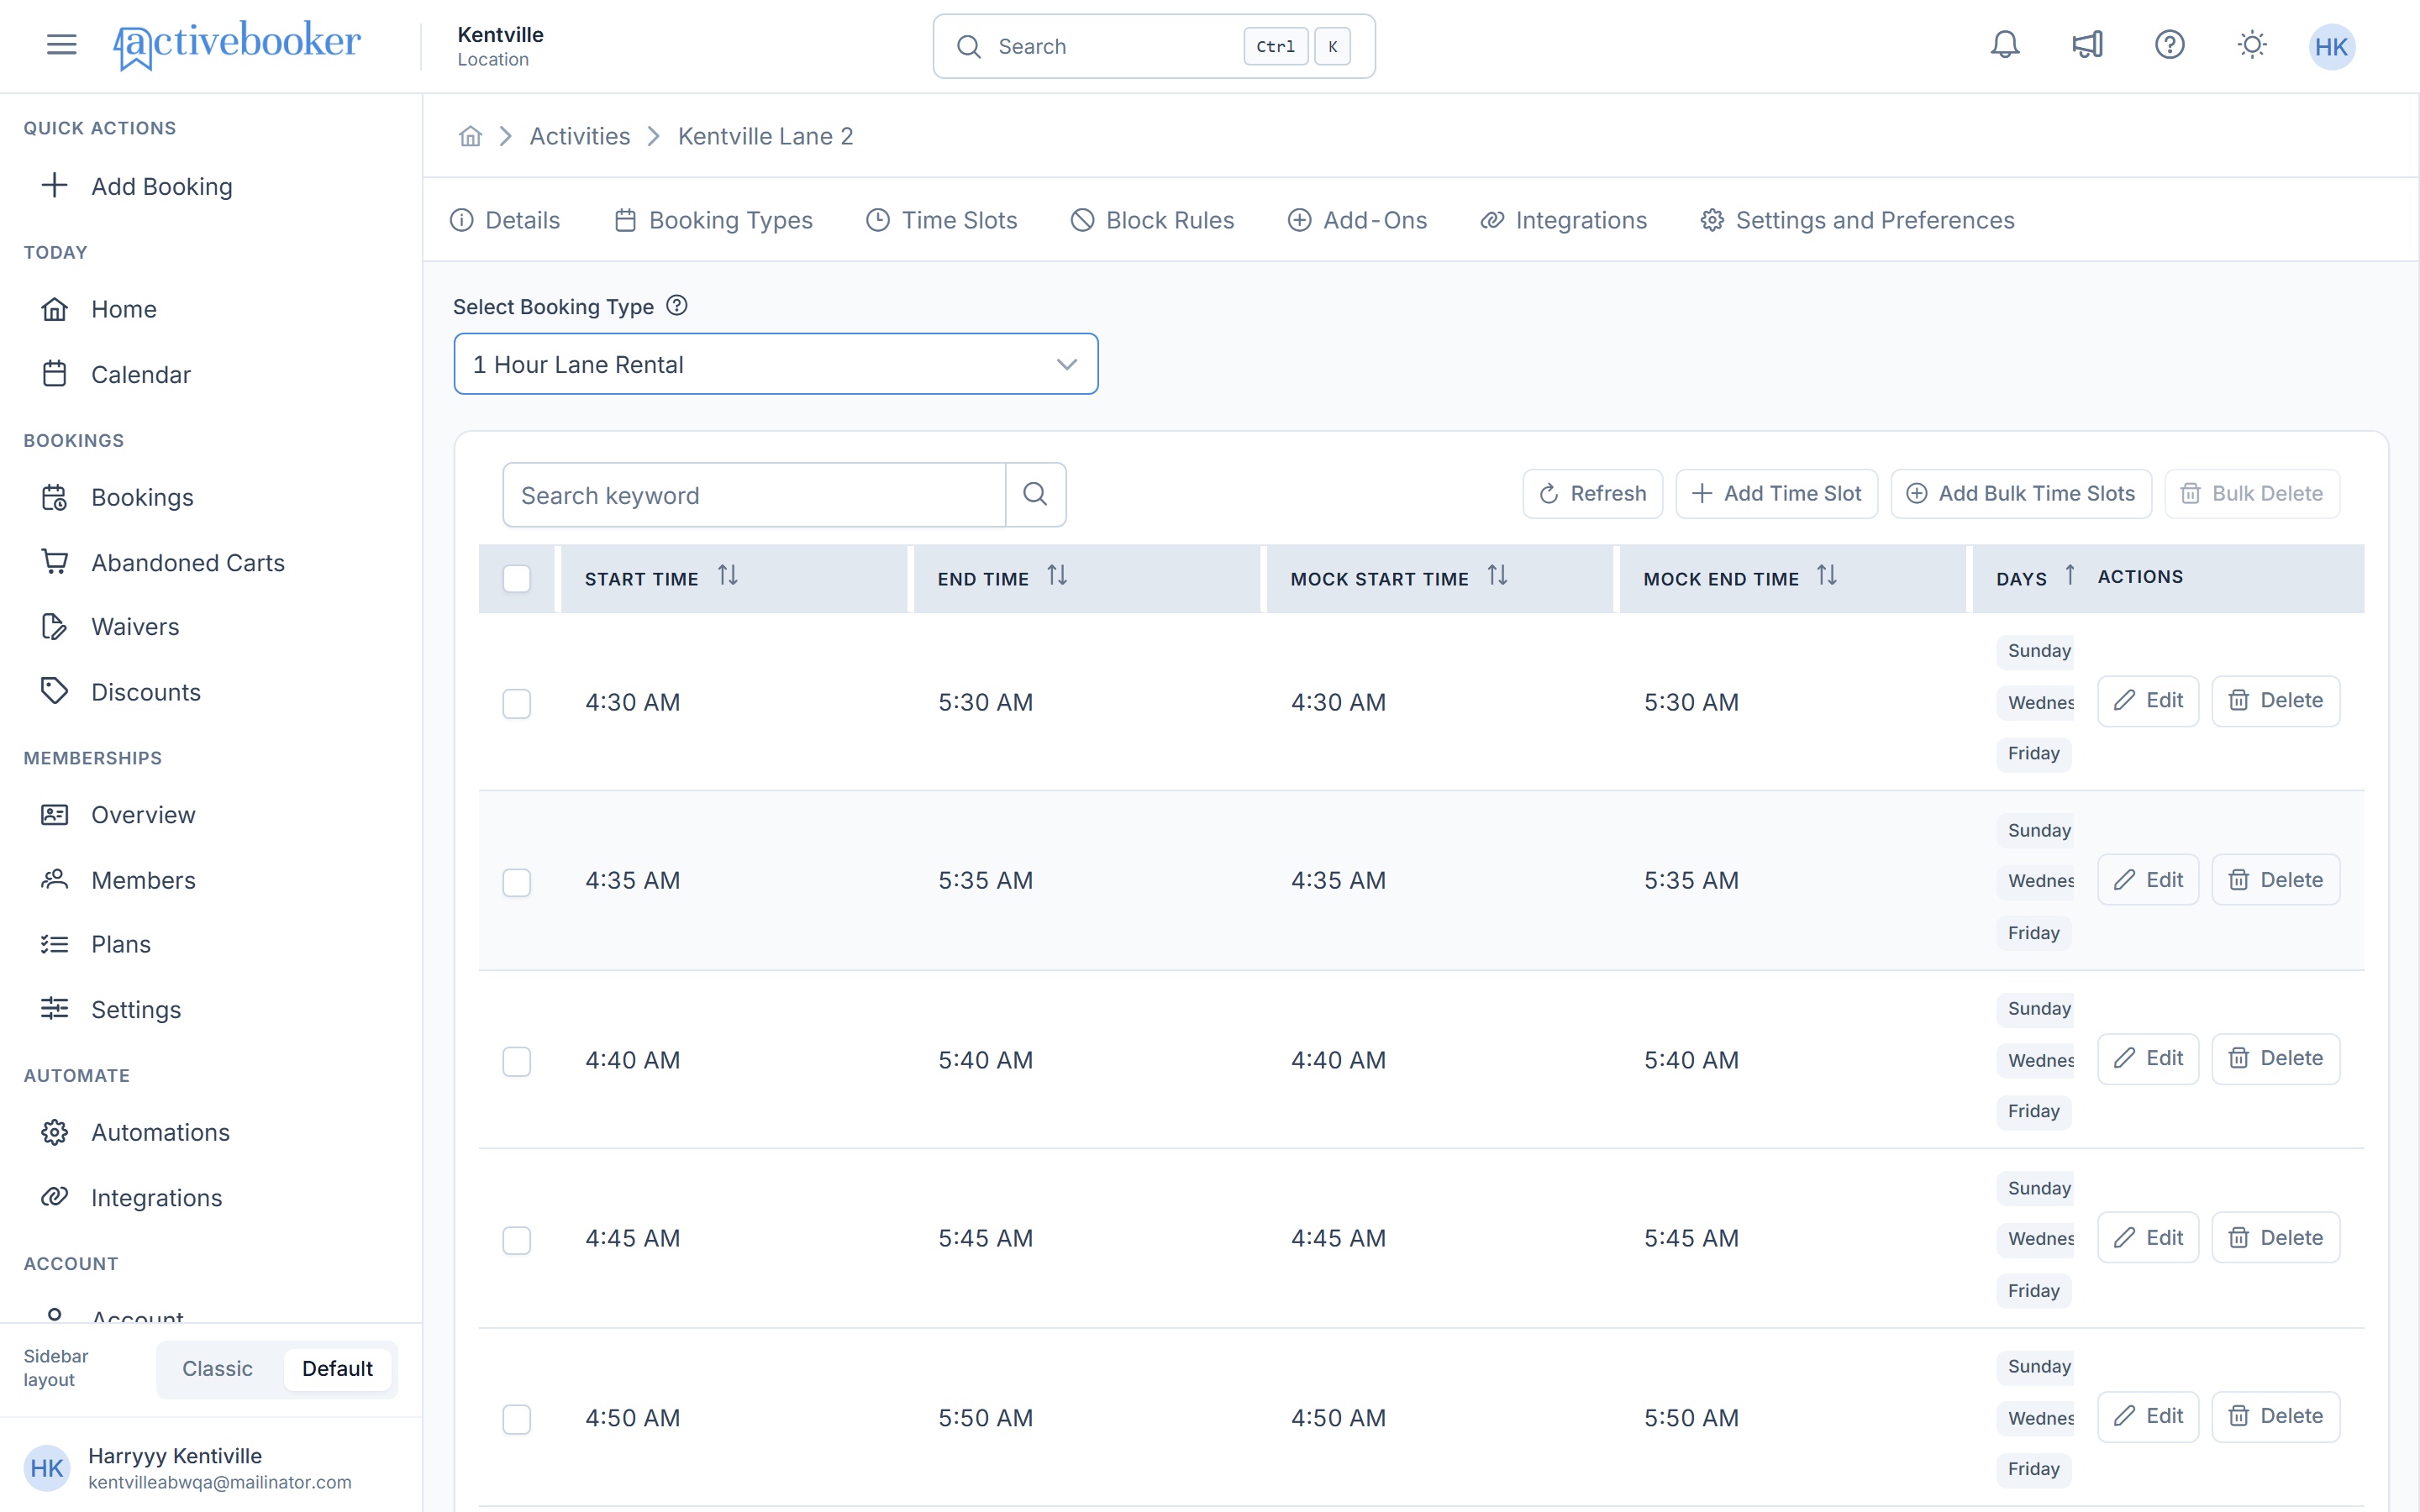Click Kentville Lane 2 breadcrumb

tap(765, 136)
